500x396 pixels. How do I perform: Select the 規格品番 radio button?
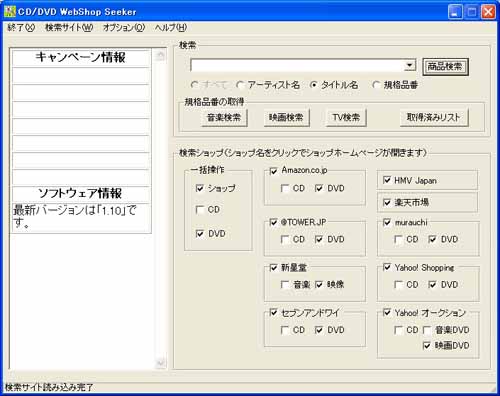(395, 85)
